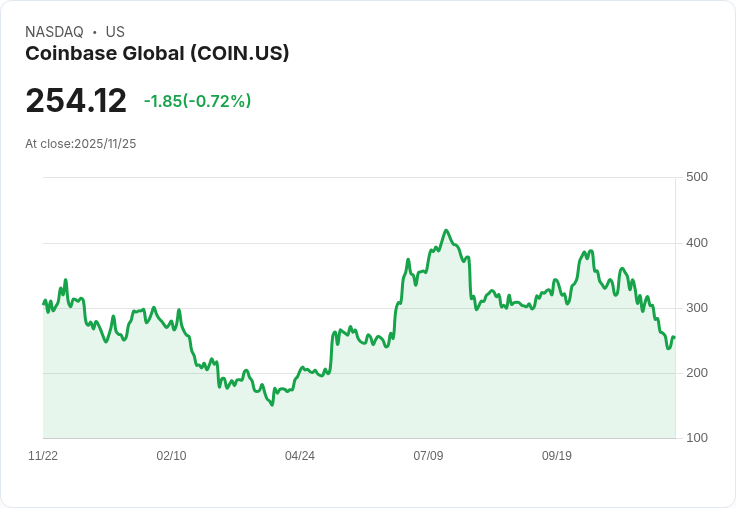
Task: Click the 300 value on the price axis
Action: (697, 308)
